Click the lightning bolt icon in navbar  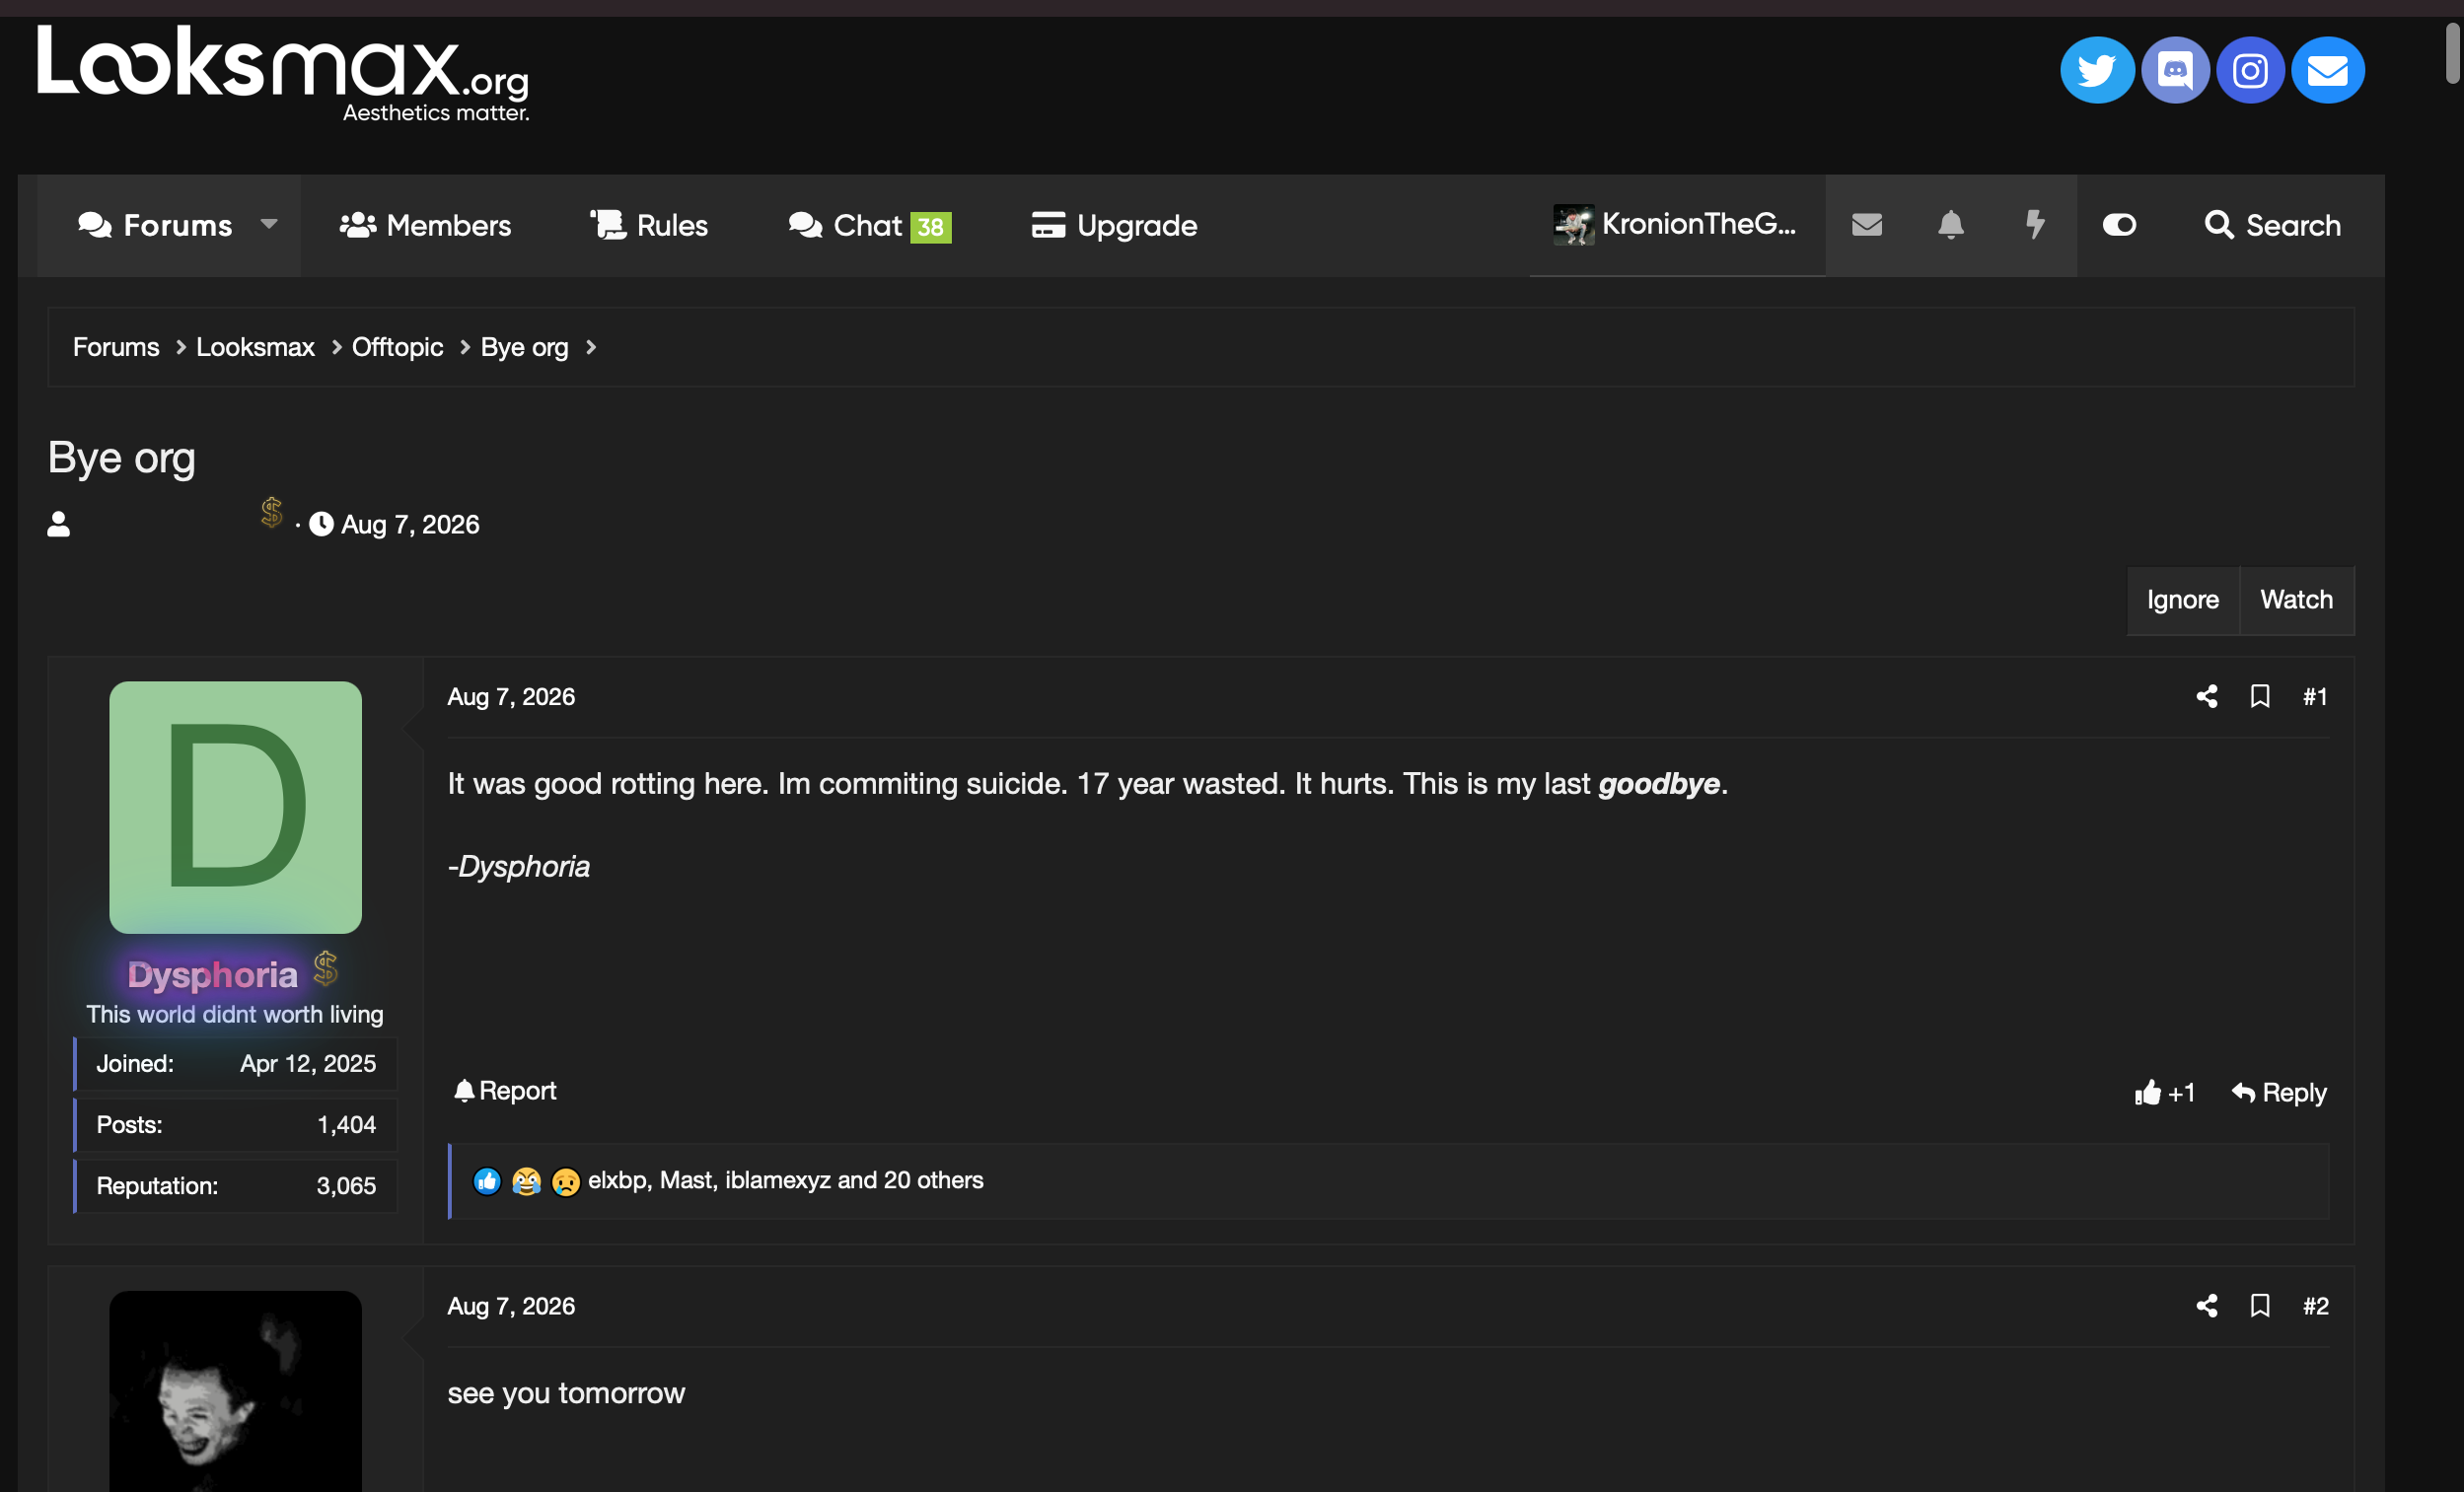2034,224
